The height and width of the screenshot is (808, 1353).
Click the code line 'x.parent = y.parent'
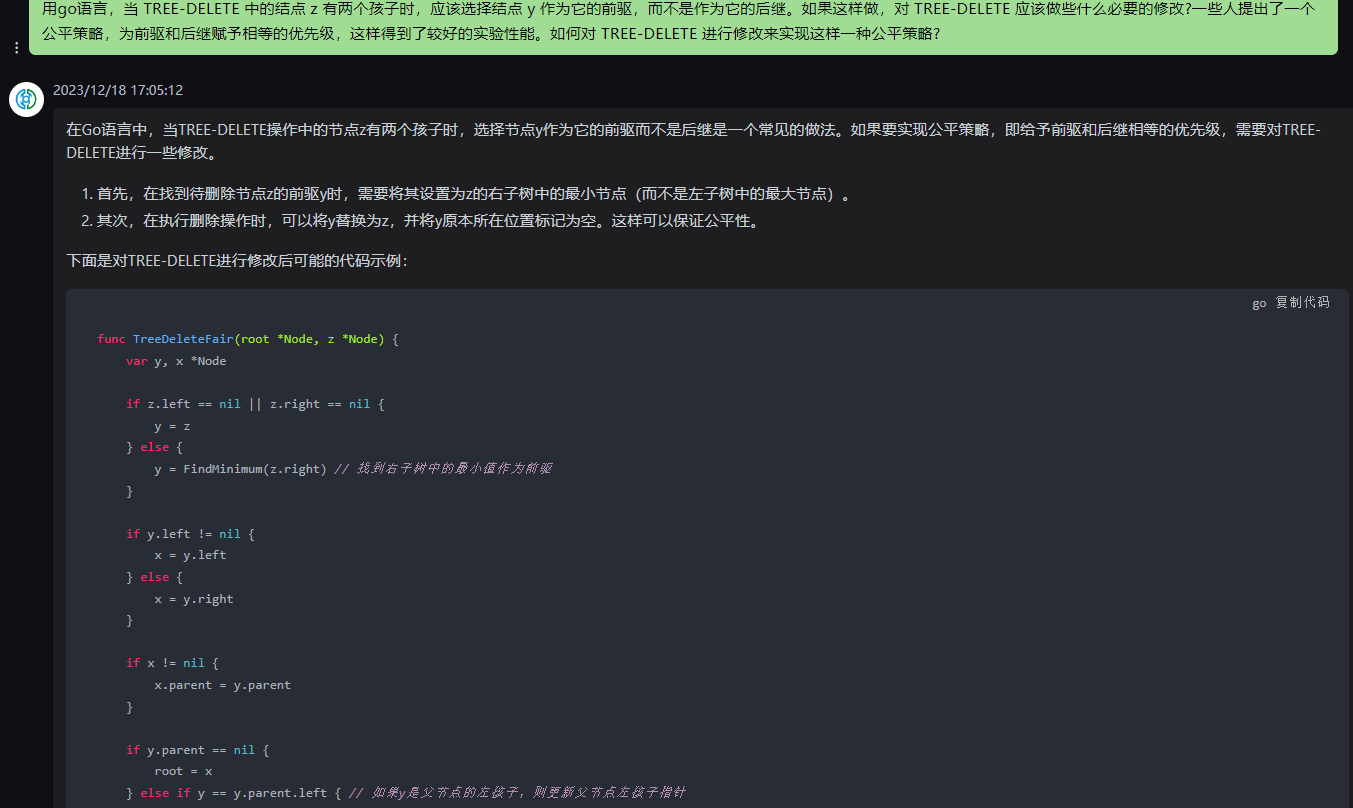point(222,685)
